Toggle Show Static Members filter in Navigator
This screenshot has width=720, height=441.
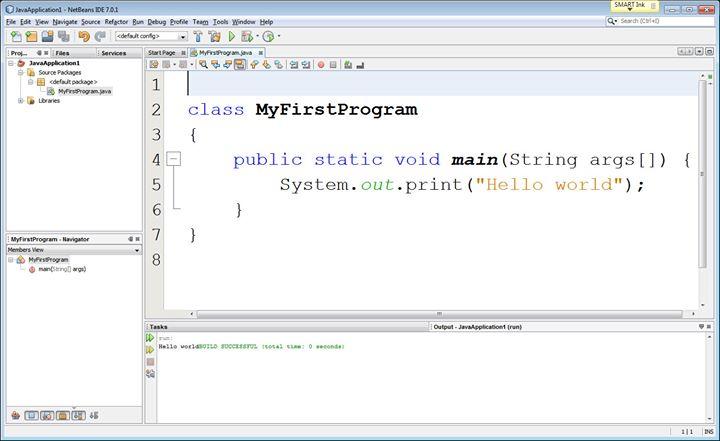[47, 415]
